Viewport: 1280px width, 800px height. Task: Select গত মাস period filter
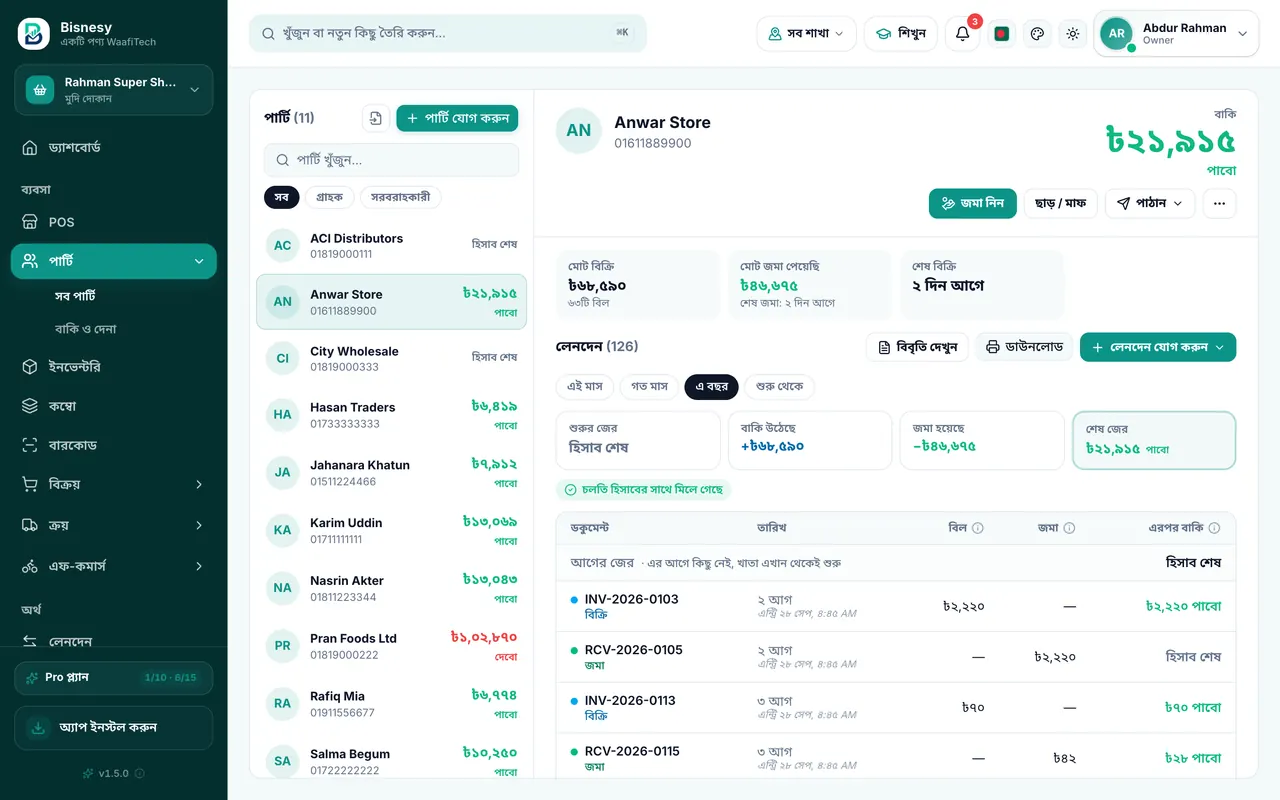pyautogui.click(x=649, y=386)
